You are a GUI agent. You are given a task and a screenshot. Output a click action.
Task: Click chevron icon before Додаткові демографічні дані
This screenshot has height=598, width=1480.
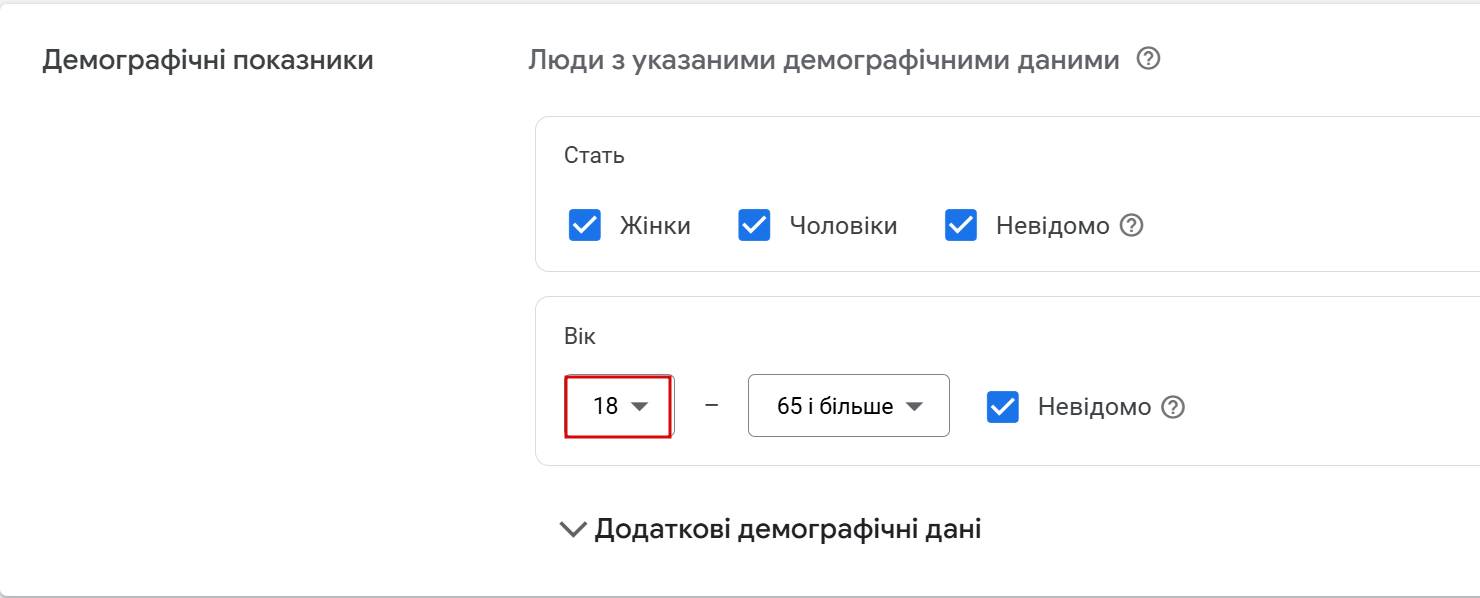[573, 529]
